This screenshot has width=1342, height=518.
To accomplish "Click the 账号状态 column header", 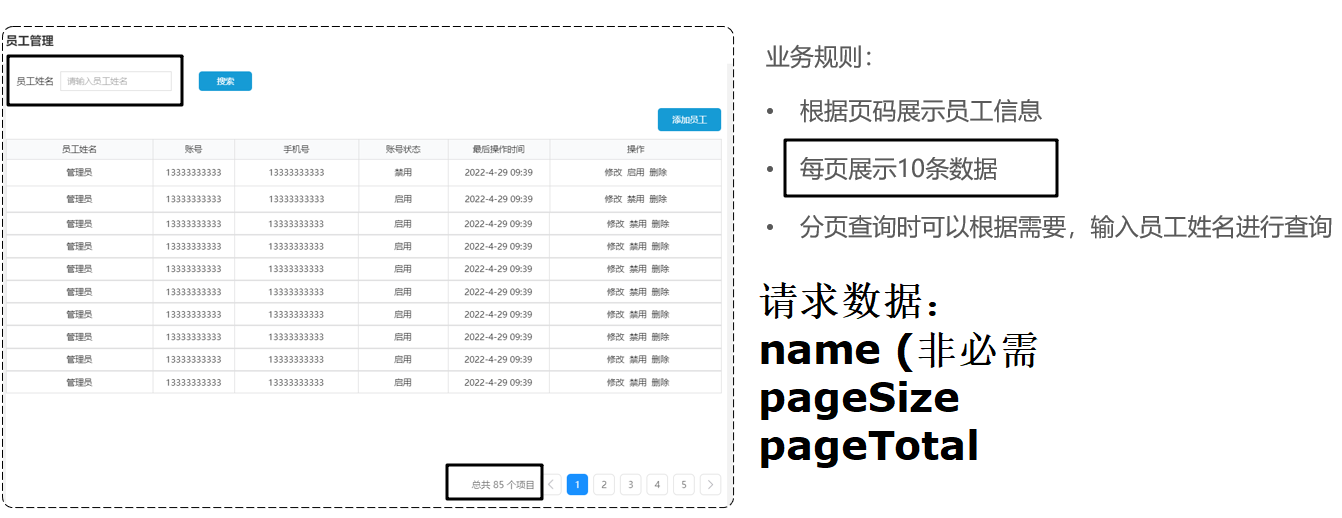I will [x=403, y=149].
